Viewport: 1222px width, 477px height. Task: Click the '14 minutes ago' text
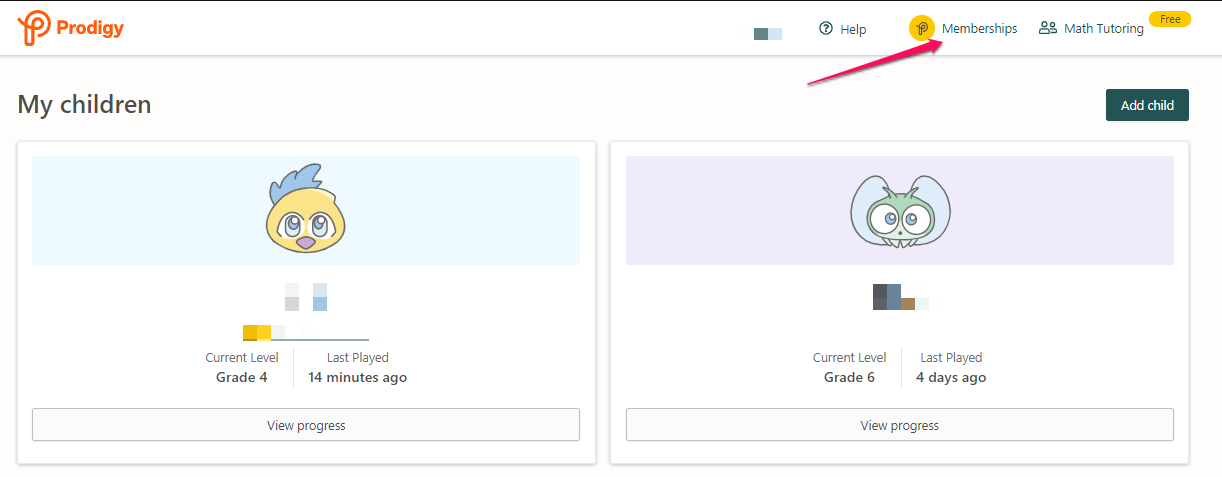pyautogui.click(x=357, y=377)
